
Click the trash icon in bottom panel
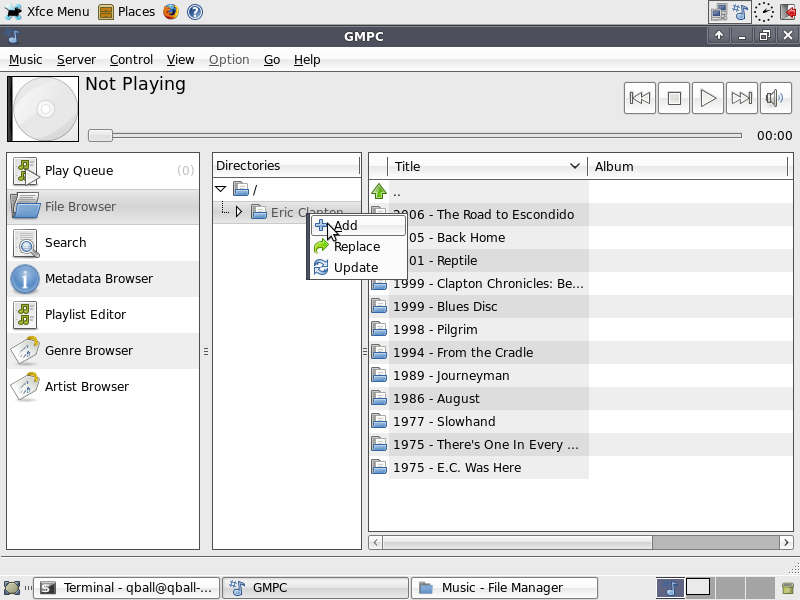coord(788,587)
